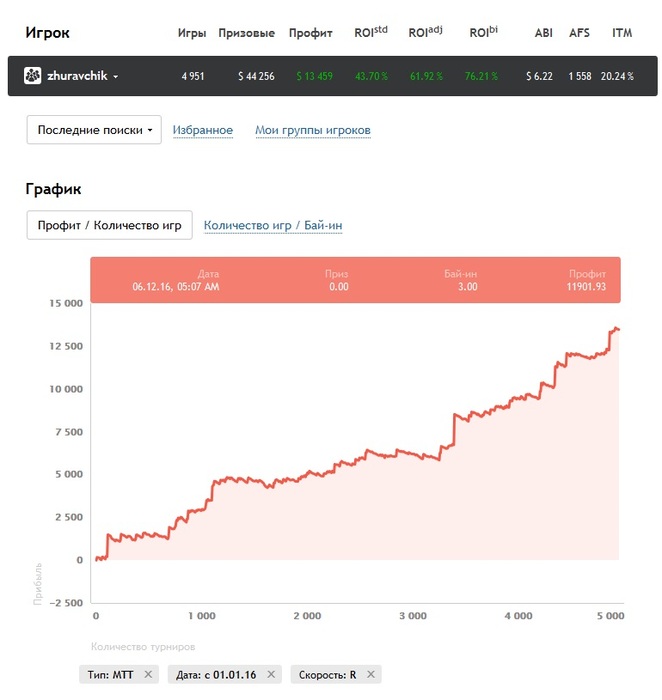The image size is (662, 700).
Task: Remove the Скорость: R filter tag
Action: point(371,674)
